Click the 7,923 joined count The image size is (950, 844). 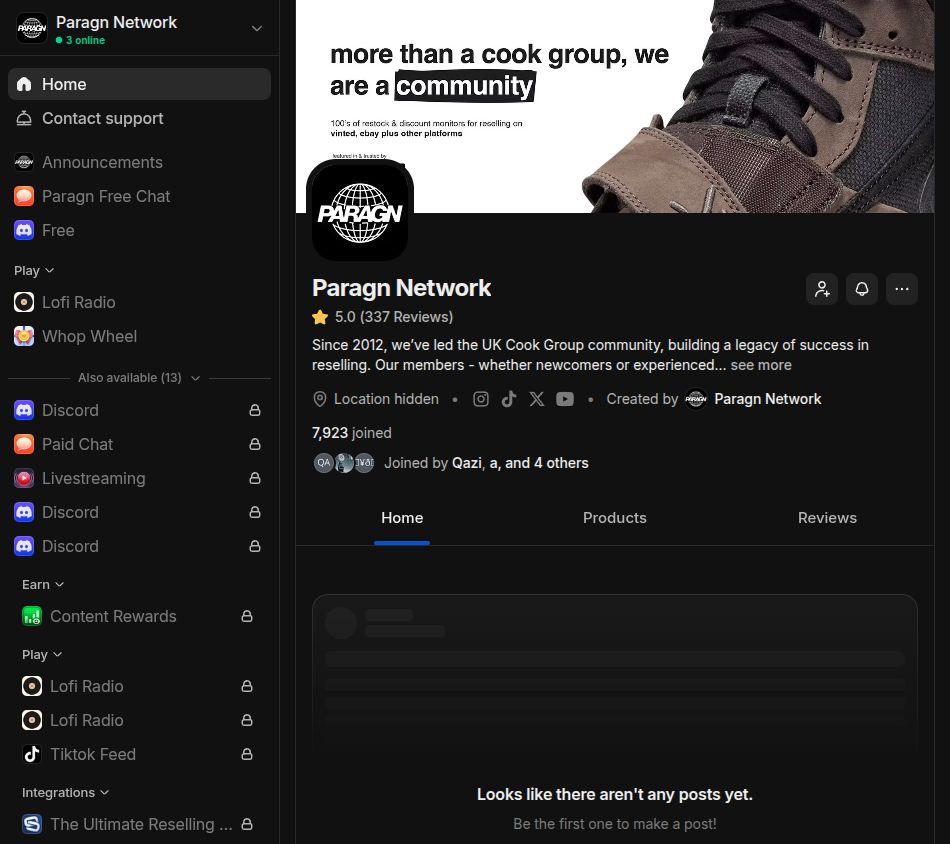click(x=351, y=433)
